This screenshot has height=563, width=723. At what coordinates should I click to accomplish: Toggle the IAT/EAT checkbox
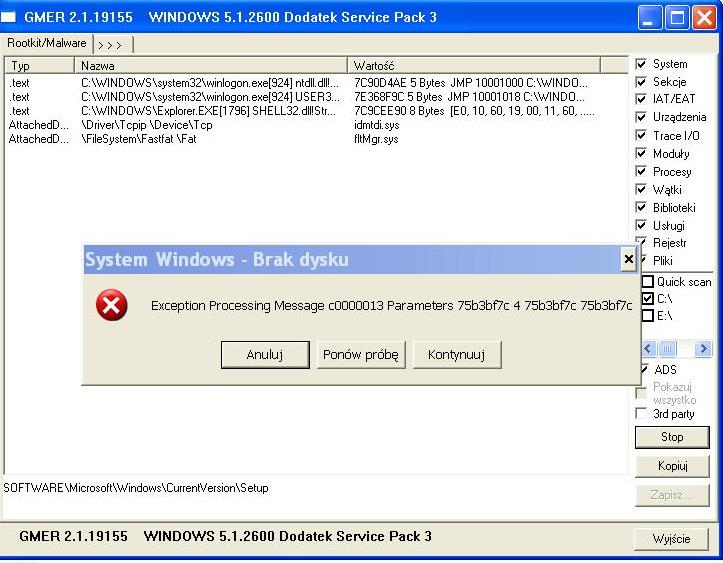click(641, 99)
